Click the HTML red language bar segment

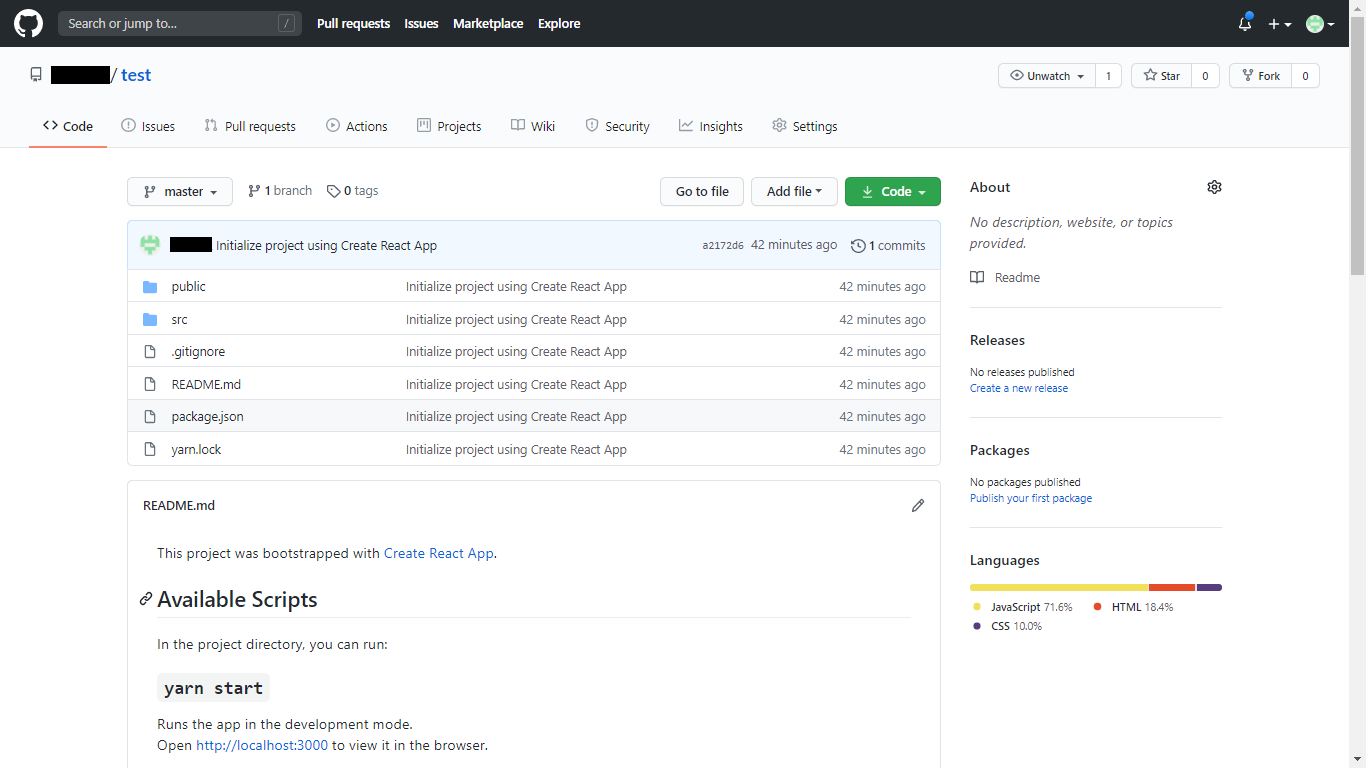1172,588
